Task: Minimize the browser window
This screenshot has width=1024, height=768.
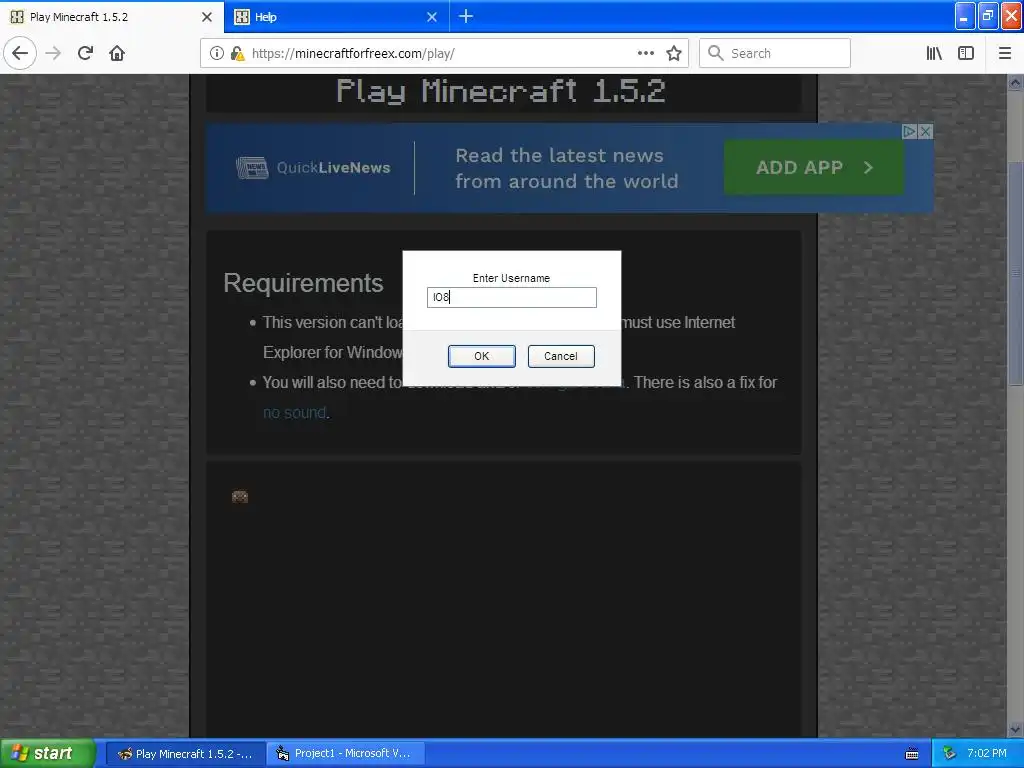Action: coord(965,16)
